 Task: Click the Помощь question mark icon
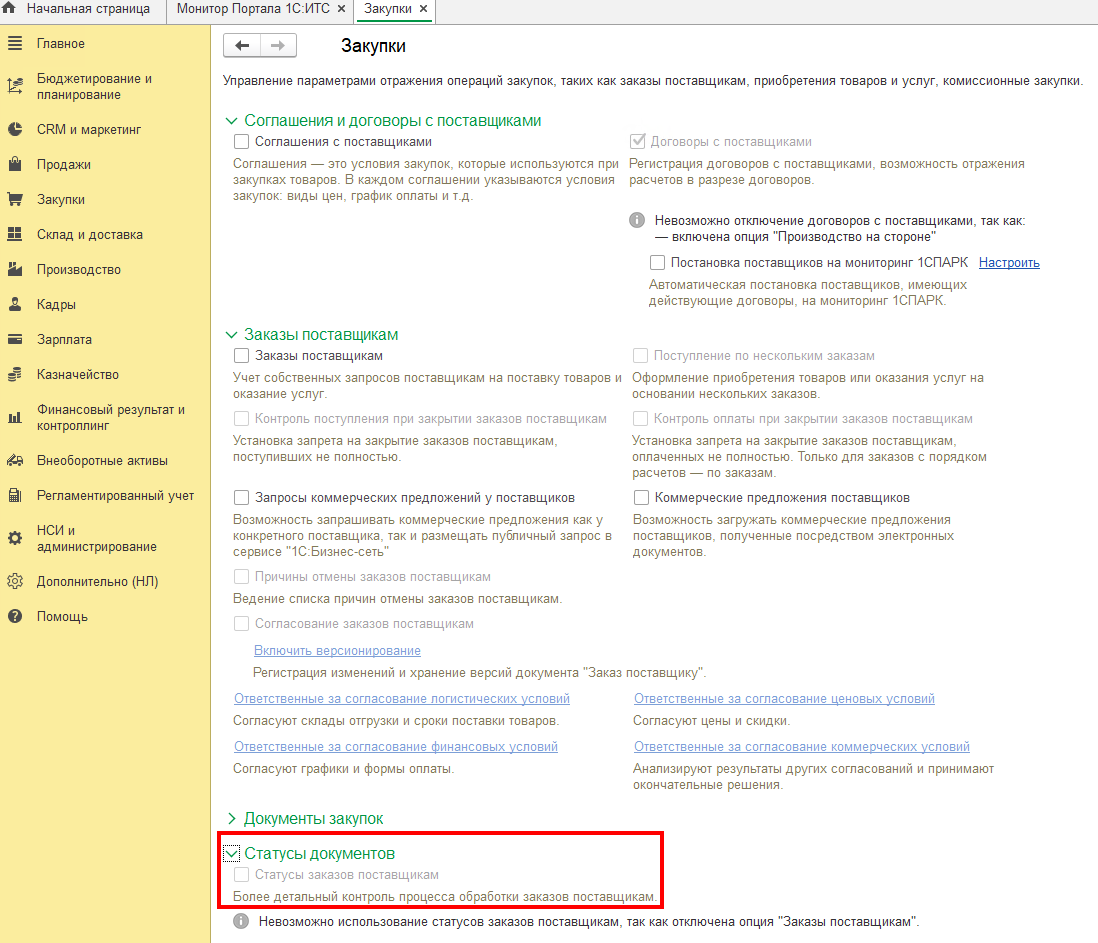point(15,617)
